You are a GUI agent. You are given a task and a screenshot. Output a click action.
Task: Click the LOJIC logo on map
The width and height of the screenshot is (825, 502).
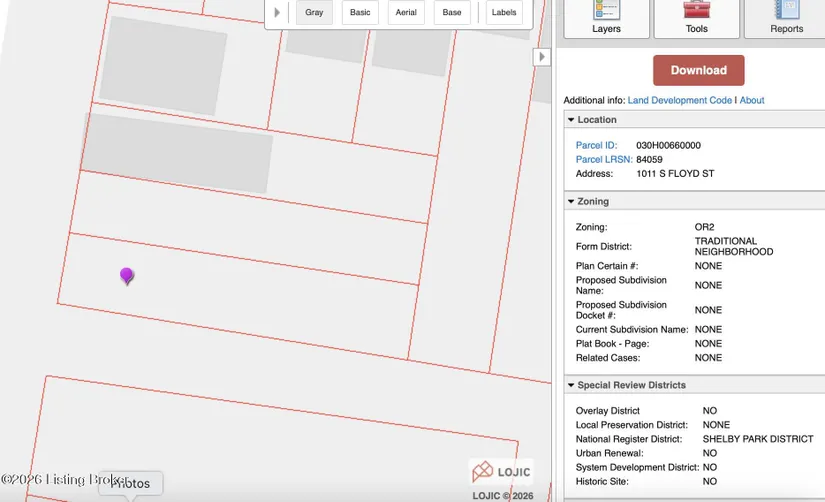coord(501,472)
